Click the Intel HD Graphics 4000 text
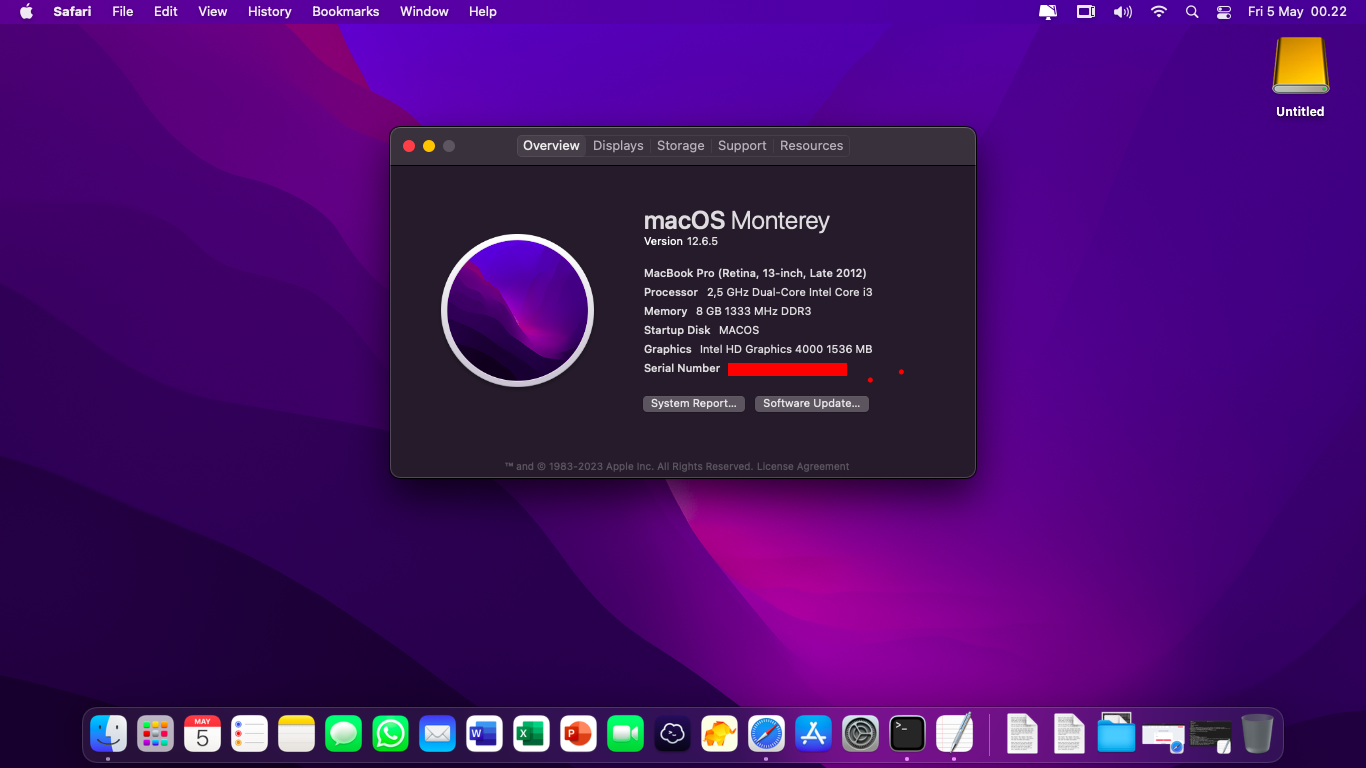 coord(786,349)
